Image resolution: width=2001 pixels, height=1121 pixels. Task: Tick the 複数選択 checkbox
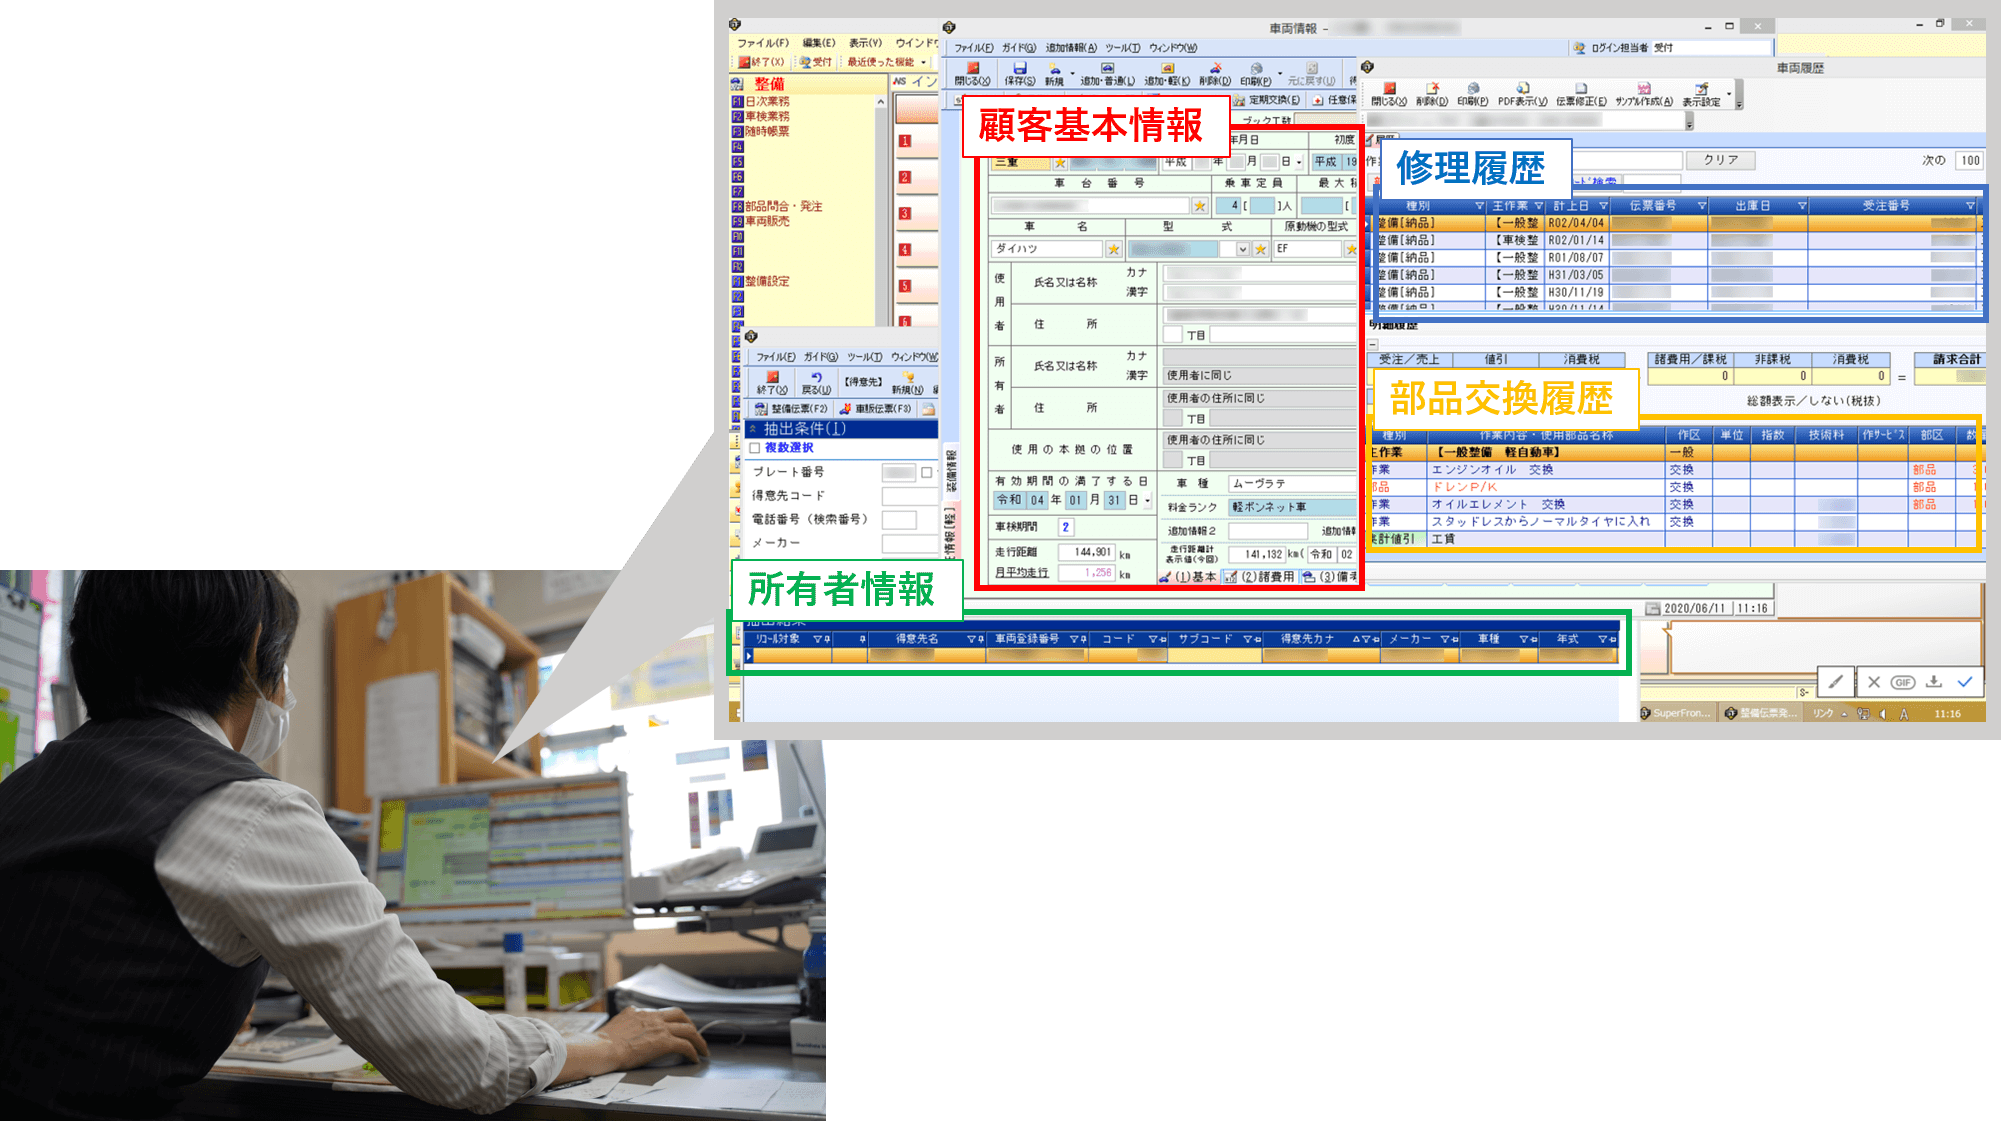point(755,448)
